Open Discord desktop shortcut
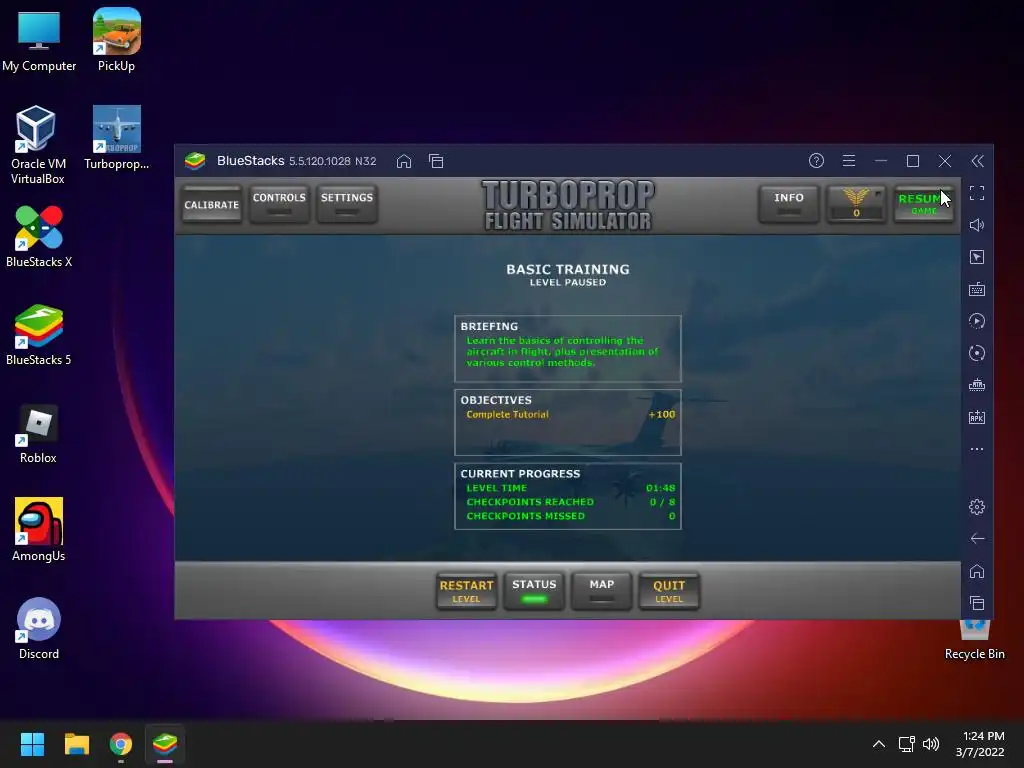The width and height of the screenshot is (1024, 768). tap(39, 628)
